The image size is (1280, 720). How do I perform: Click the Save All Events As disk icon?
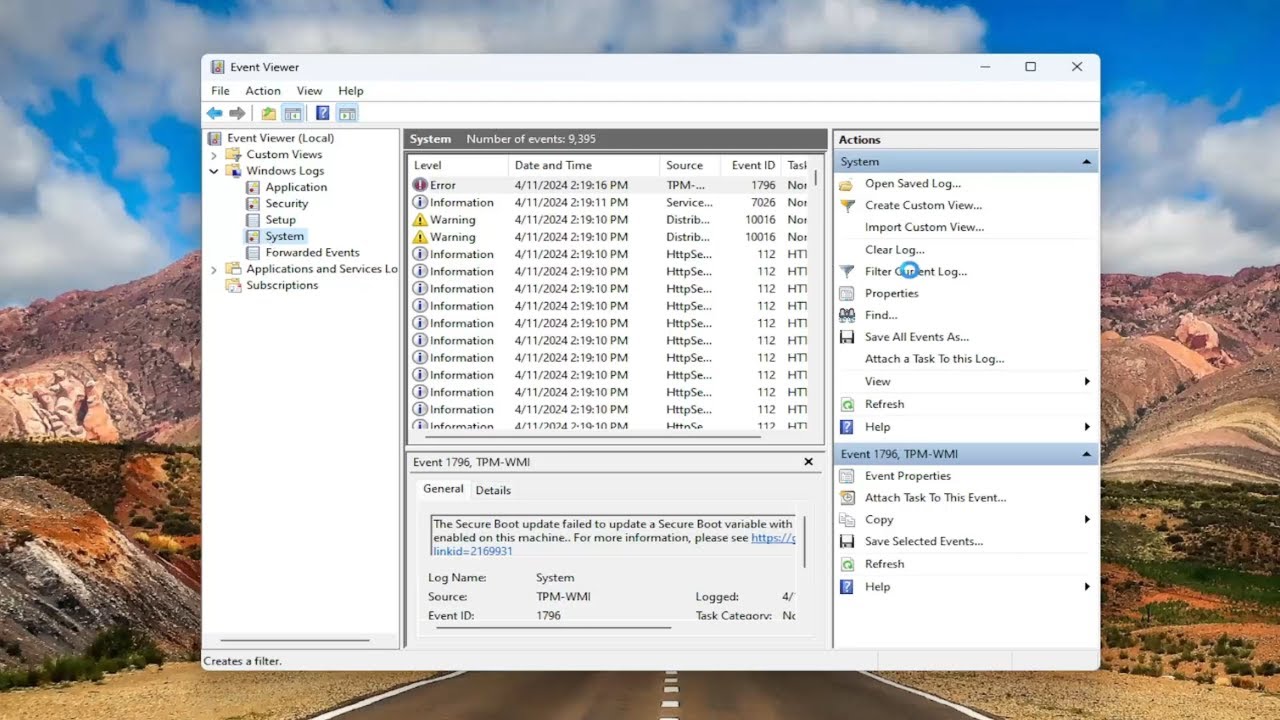846,338
